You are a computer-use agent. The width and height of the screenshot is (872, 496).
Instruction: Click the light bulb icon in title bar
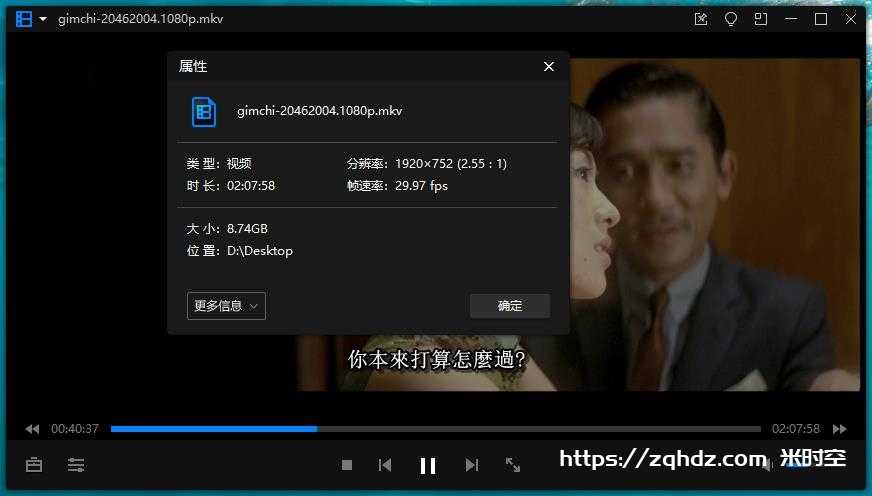pyautogui.click(x=731, y=19)
